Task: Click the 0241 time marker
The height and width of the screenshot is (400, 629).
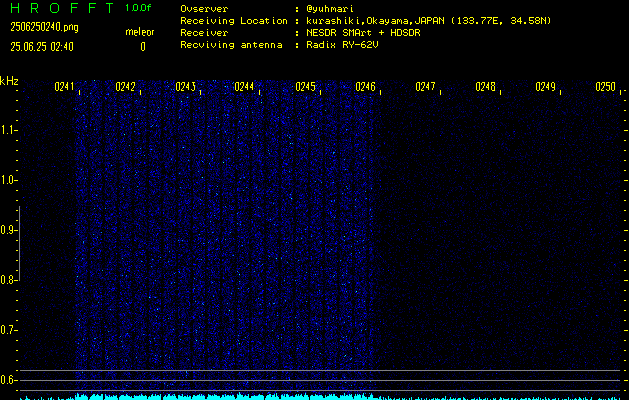Action: click(64, 87)
